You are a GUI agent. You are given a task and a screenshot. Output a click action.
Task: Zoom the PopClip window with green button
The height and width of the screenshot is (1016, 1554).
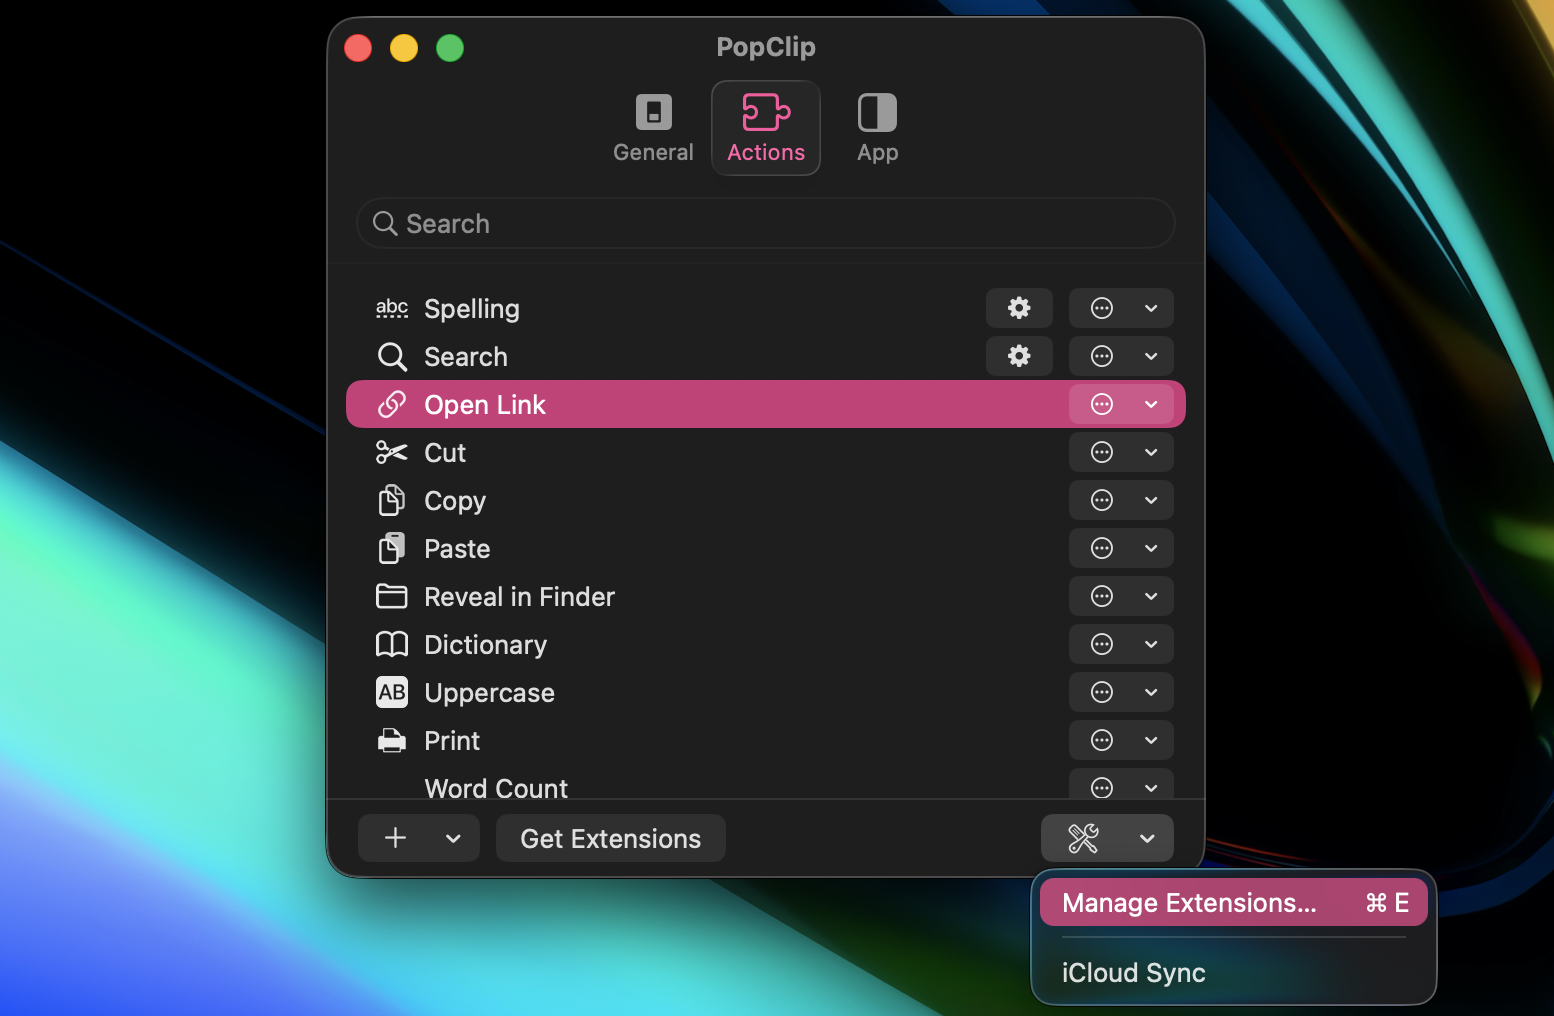(450, 48)
